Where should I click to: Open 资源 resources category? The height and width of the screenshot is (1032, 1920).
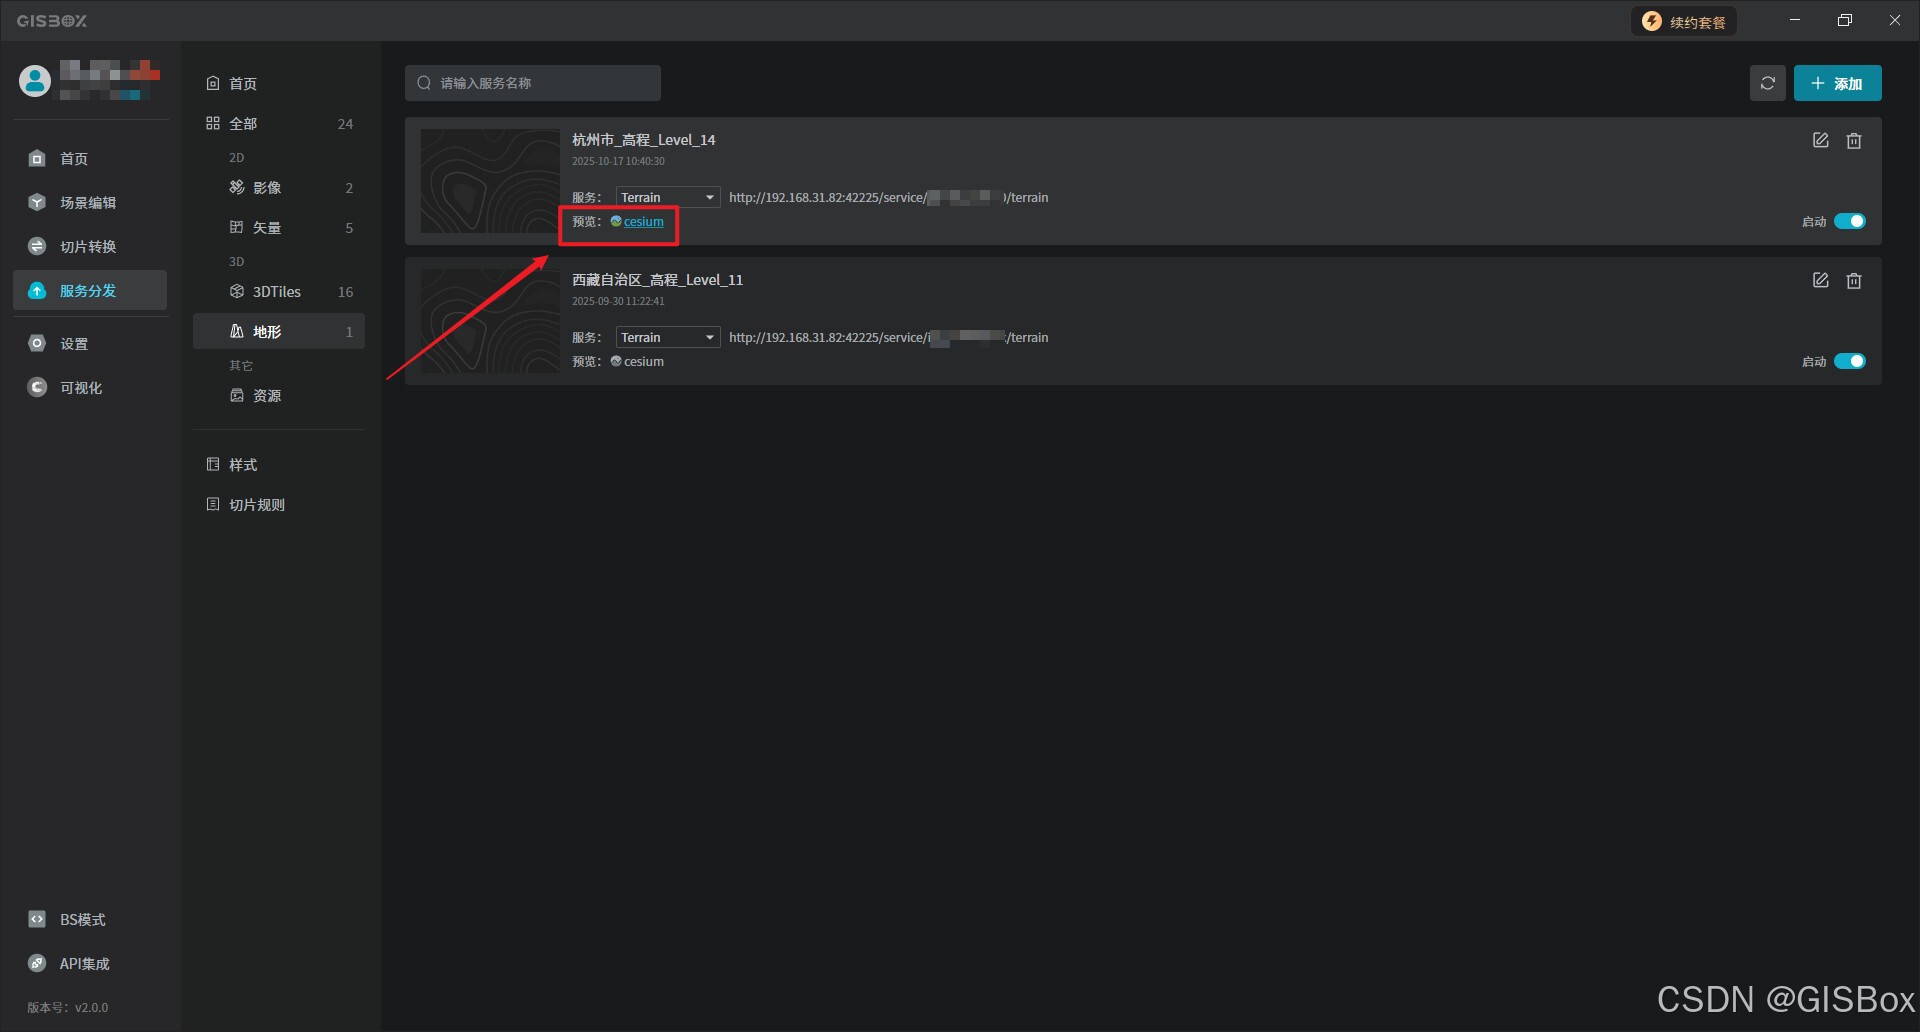click(x=279, y=396)
